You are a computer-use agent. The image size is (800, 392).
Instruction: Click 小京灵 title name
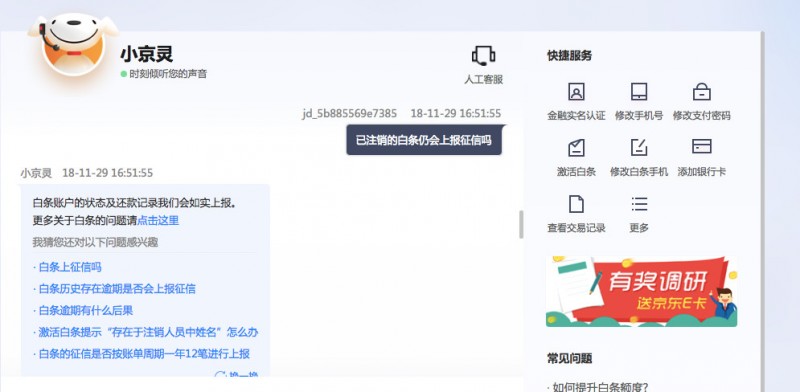147,54
